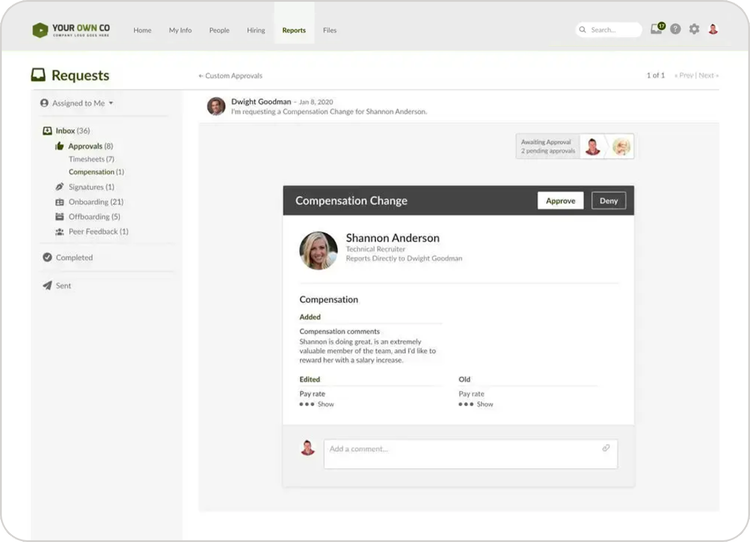
Task: Click the Requests inbox tray icon
Action: (x=38, y=75)
